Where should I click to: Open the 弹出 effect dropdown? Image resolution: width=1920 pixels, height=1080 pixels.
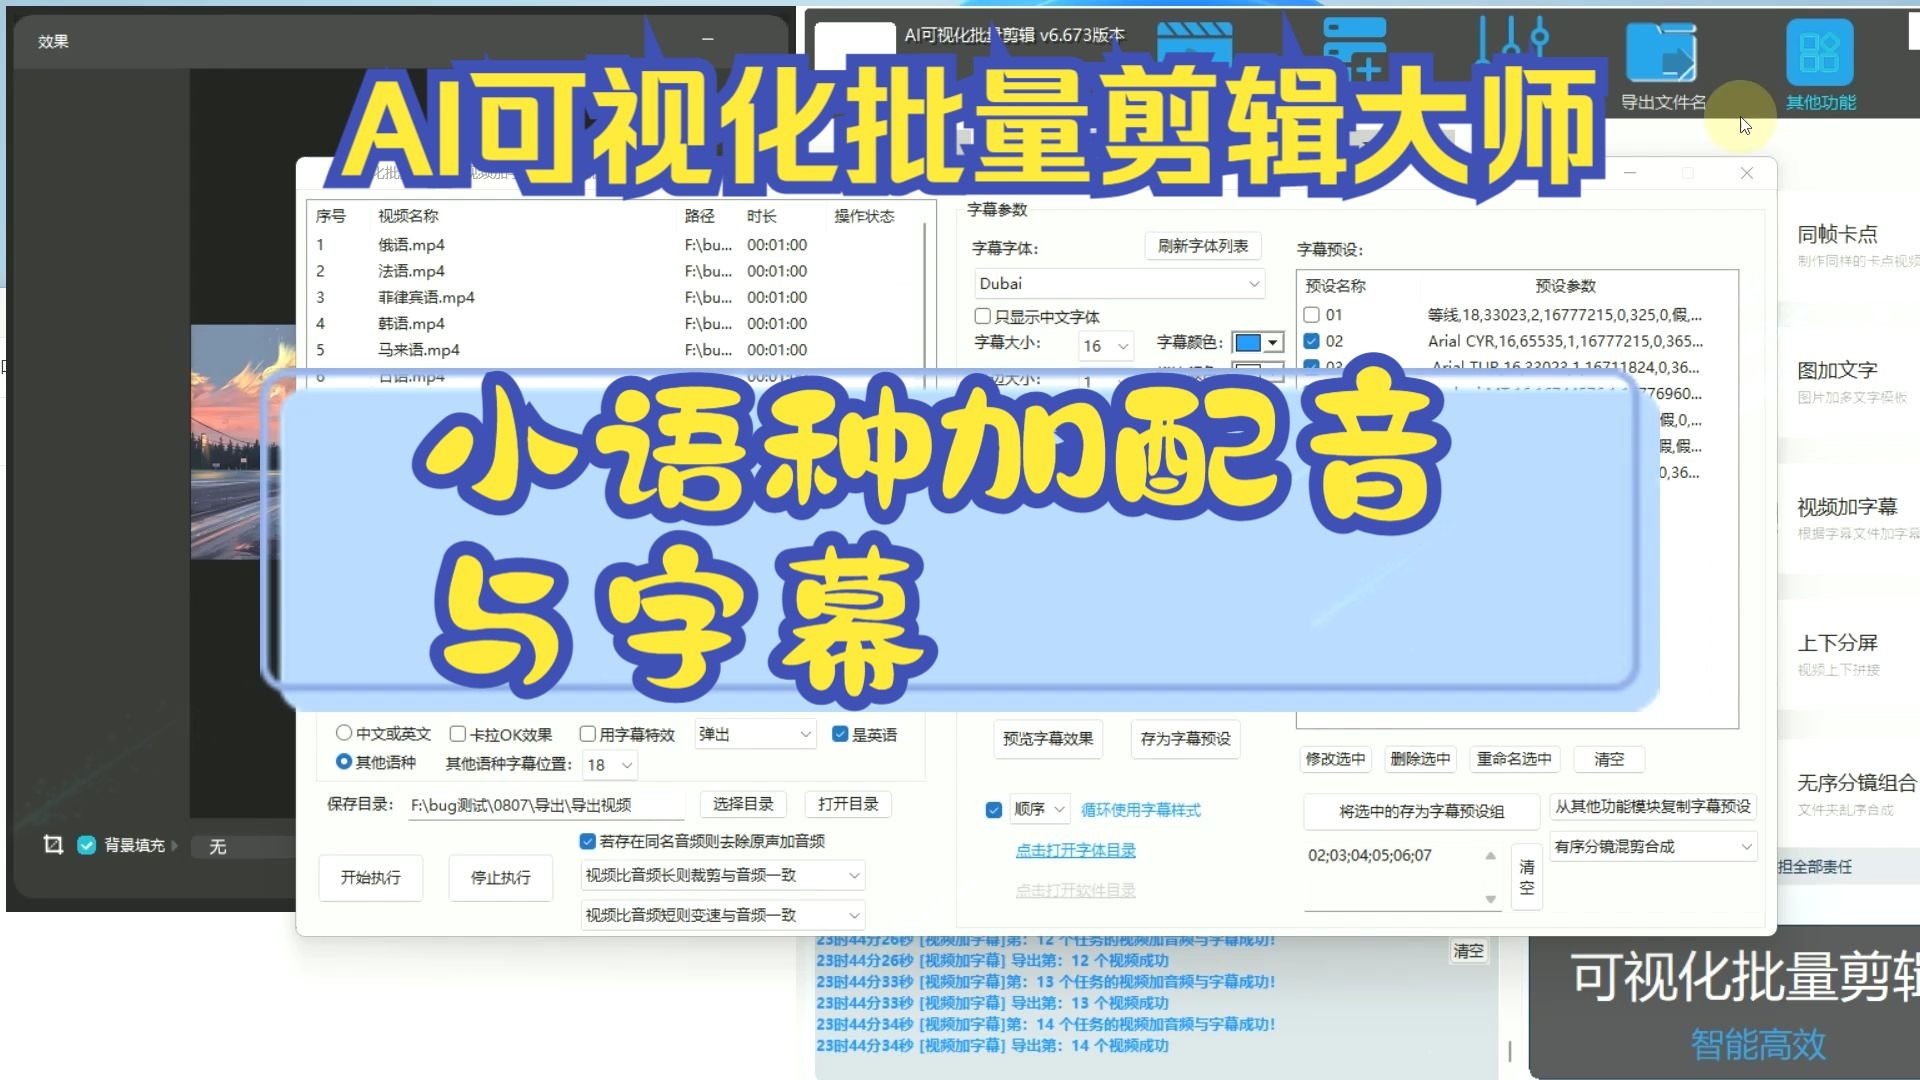tap(755, 734)
